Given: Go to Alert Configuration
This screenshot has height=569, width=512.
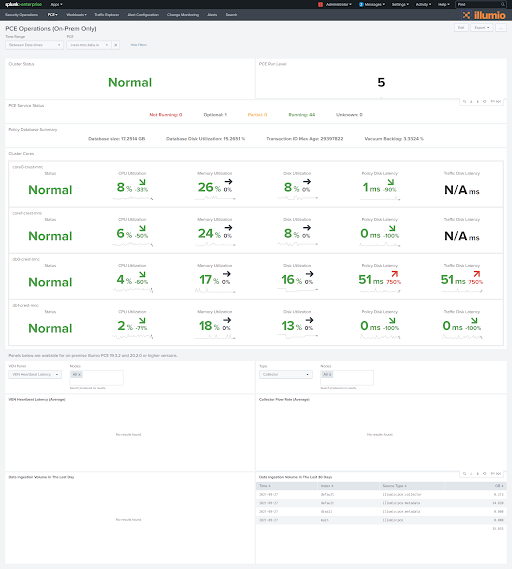Looking at the screenshot, I should tap(143, 15).
